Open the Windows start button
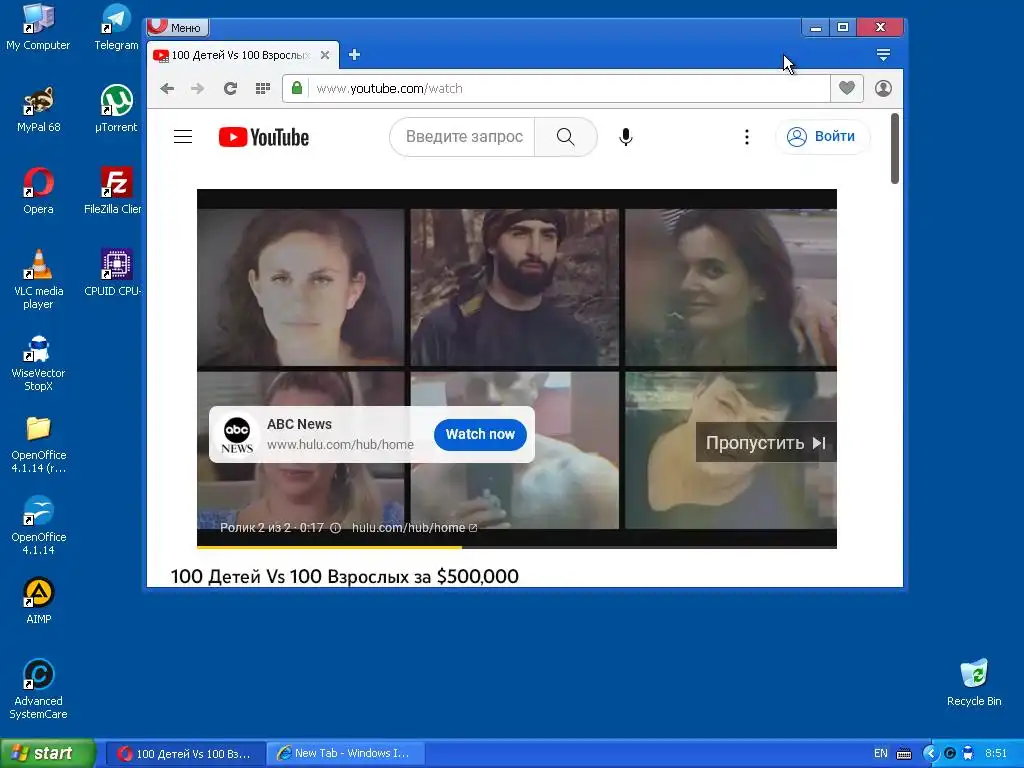1024x768 pixels. (48, 753)
